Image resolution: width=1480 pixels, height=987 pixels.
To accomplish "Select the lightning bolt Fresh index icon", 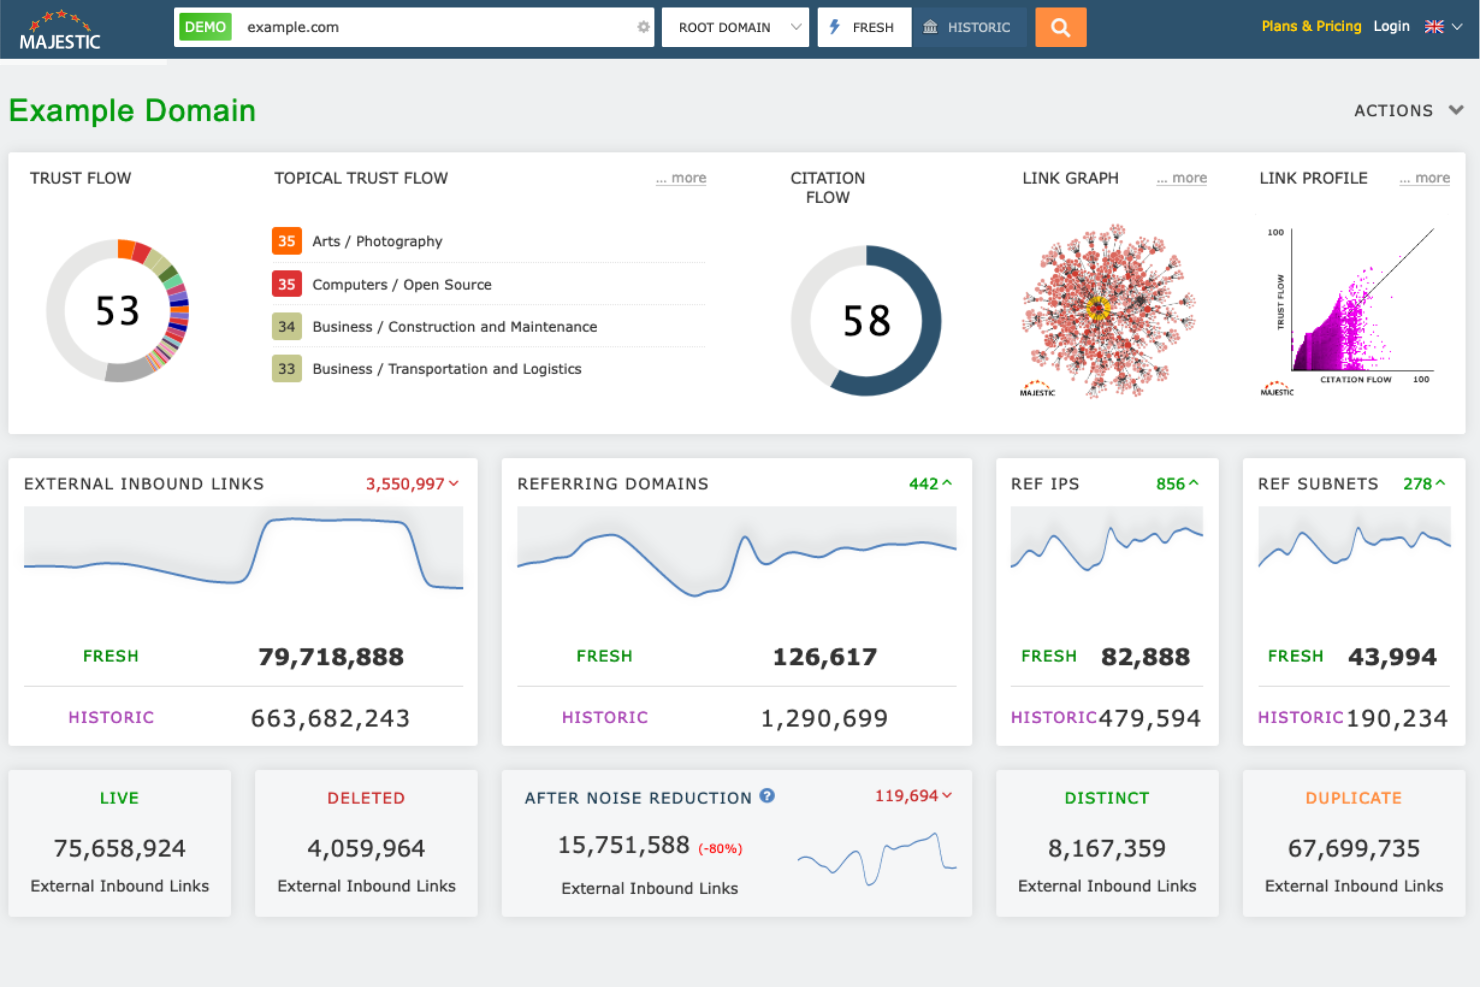I will click(835, 27).
